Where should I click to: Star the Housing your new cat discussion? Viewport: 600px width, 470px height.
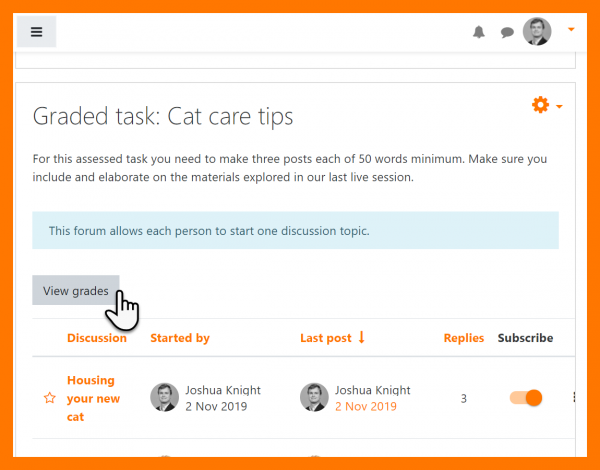(50, 398)
